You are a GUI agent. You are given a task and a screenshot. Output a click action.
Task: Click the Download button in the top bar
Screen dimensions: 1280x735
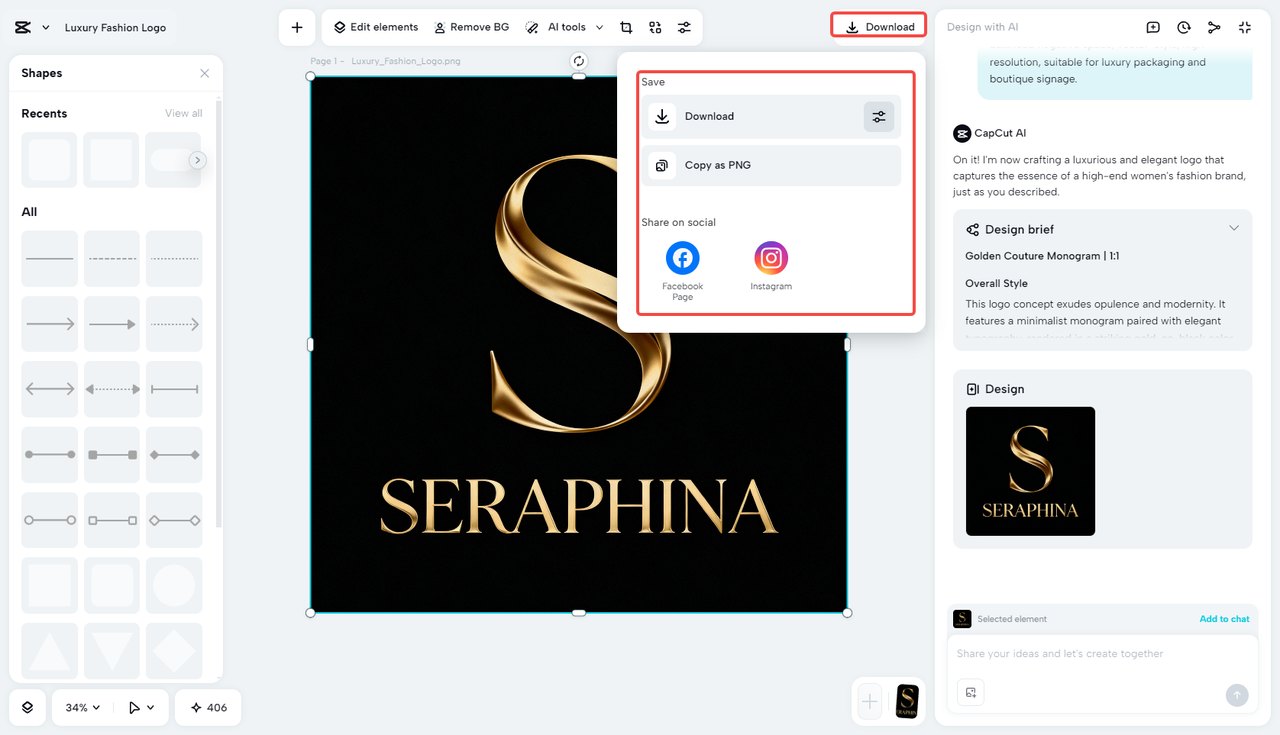pyautogui.click(x=878, y=27)
